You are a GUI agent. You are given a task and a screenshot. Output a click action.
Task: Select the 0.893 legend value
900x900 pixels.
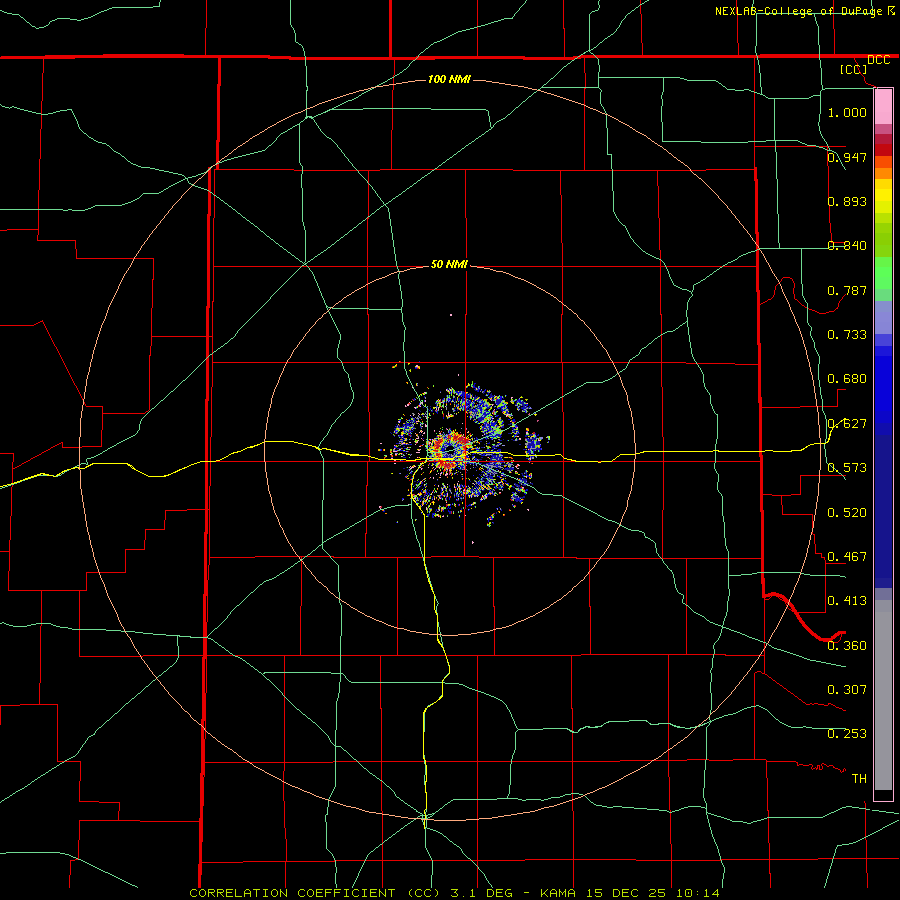(x=847, y=201)
